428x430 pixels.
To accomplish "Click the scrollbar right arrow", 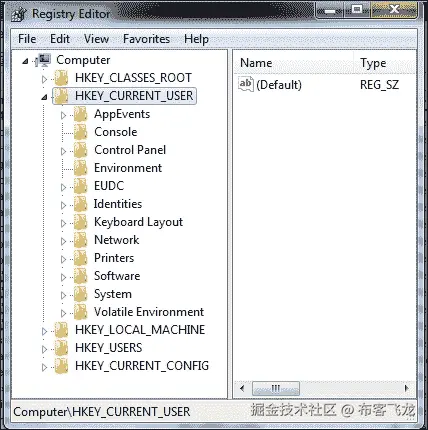I will (x=406, y=388).
